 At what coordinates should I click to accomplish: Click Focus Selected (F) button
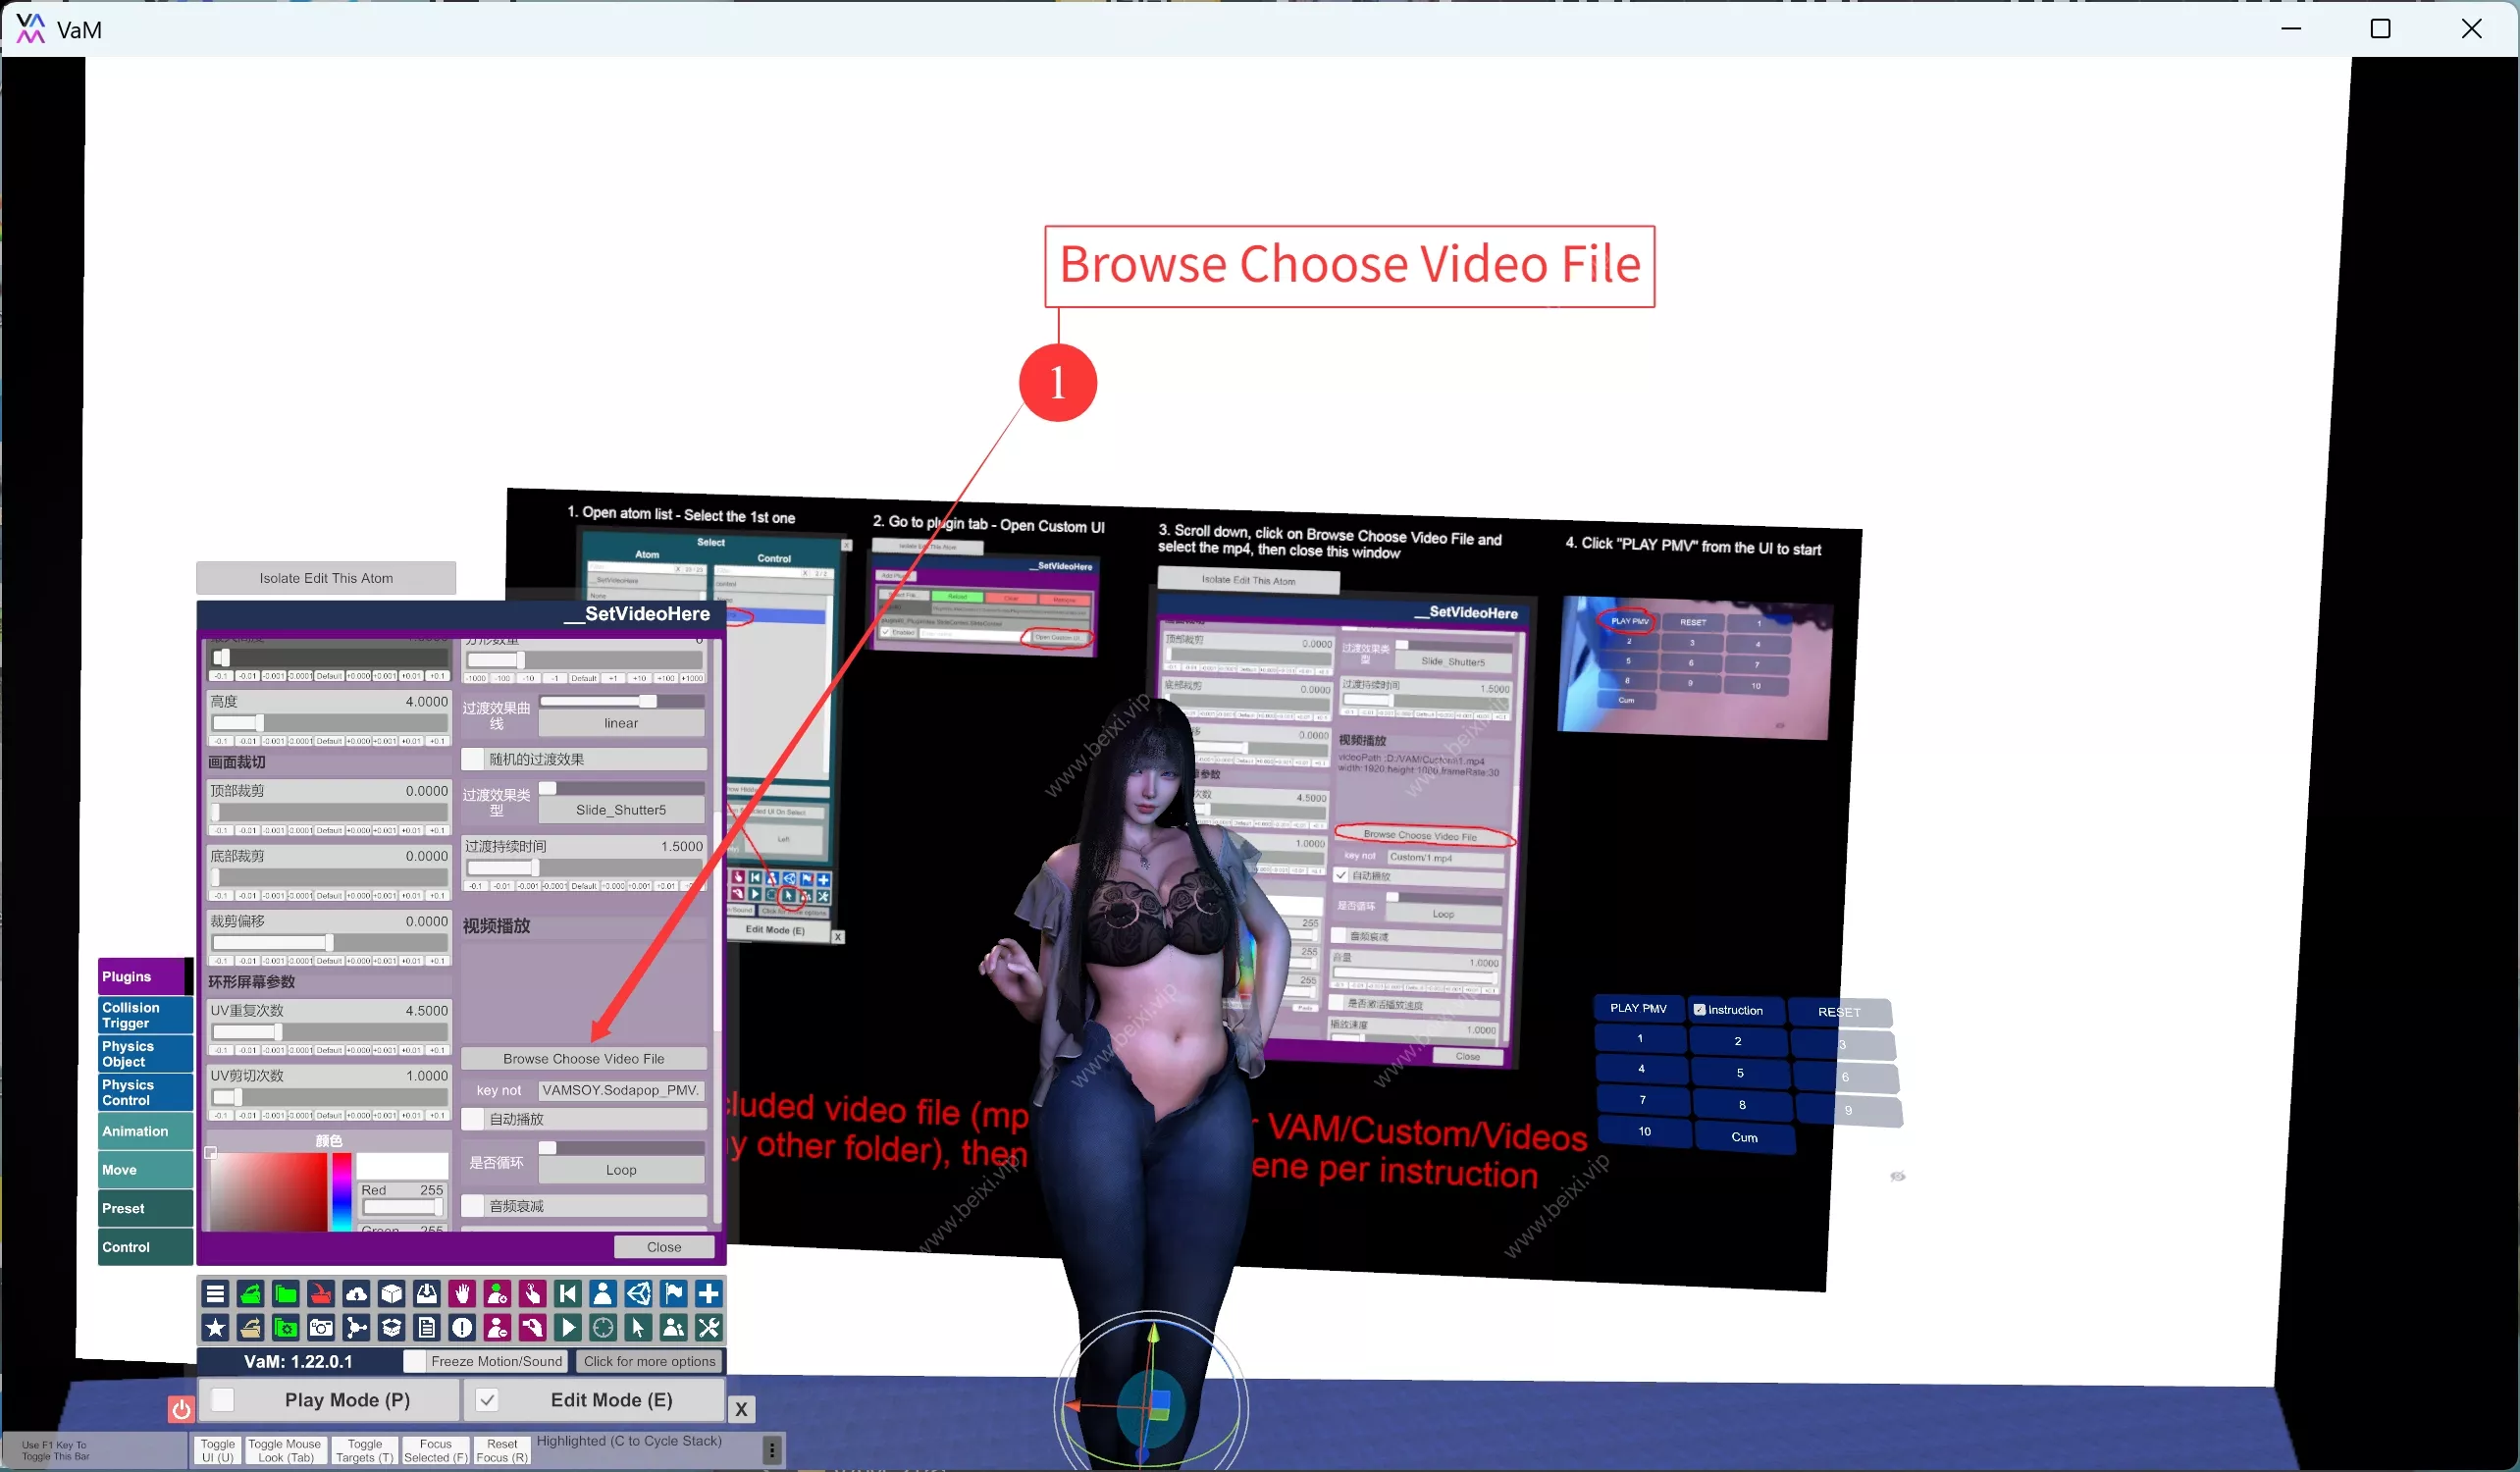coord(435,1451)
